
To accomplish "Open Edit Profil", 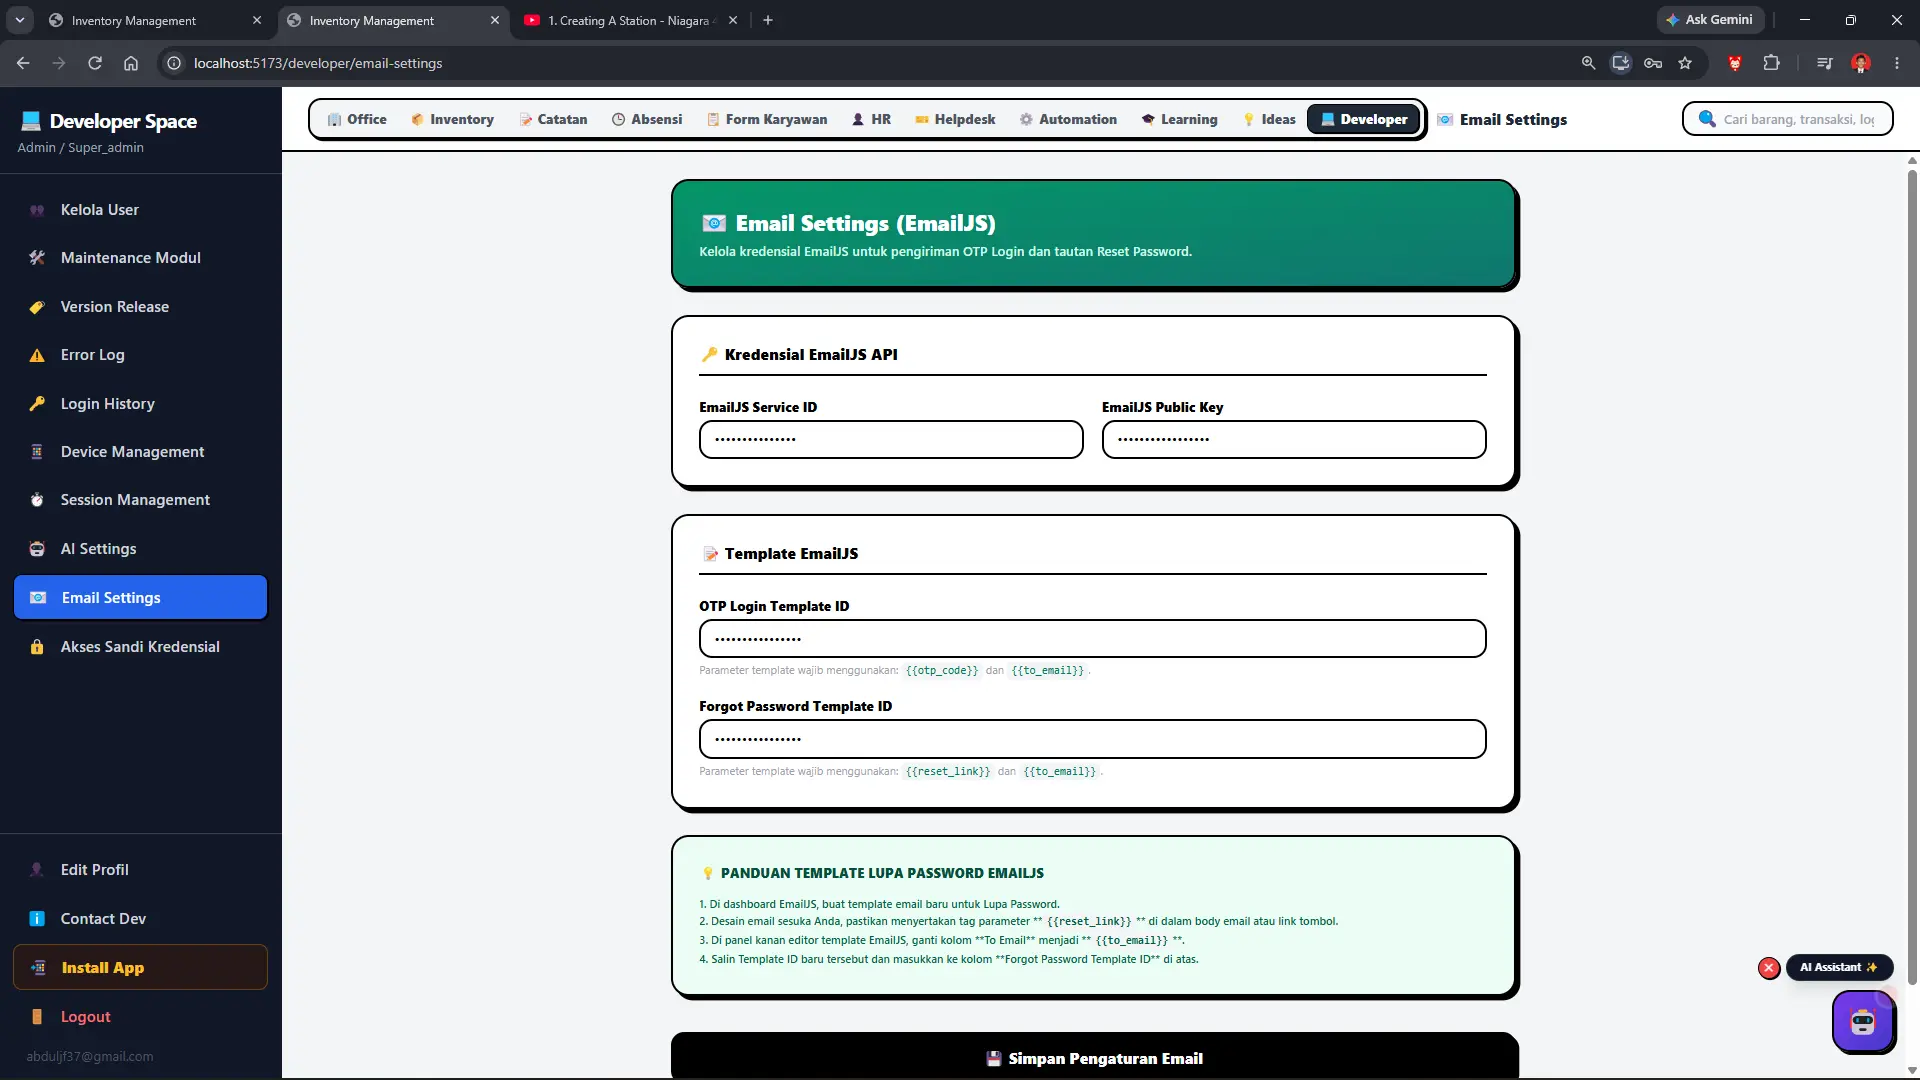I will tap(140, 870).
